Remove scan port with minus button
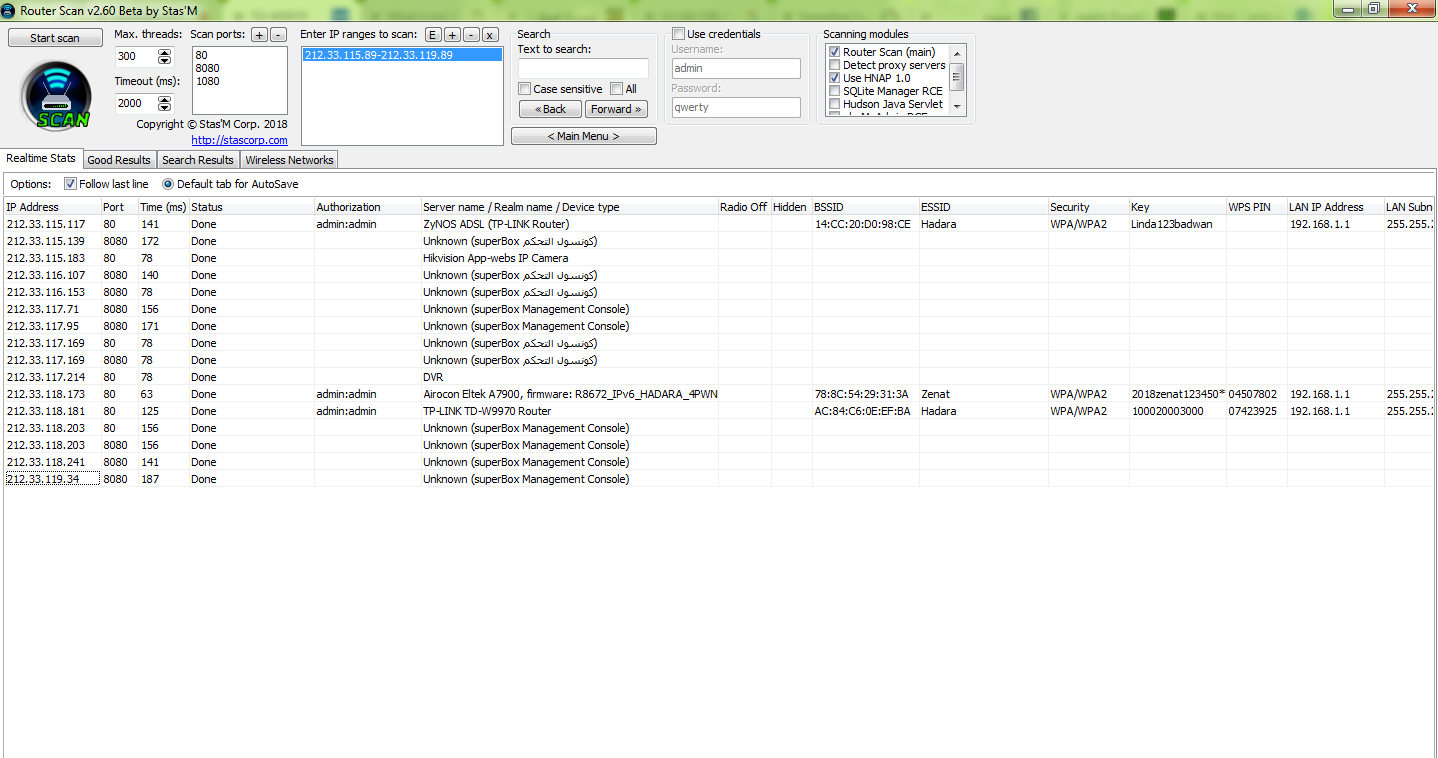Image resolution: width=1438 pixels, height=758 pixels. coord(278,35)
